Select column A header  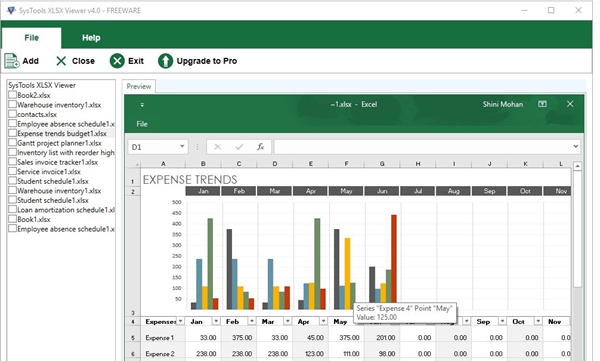point(163,164)
